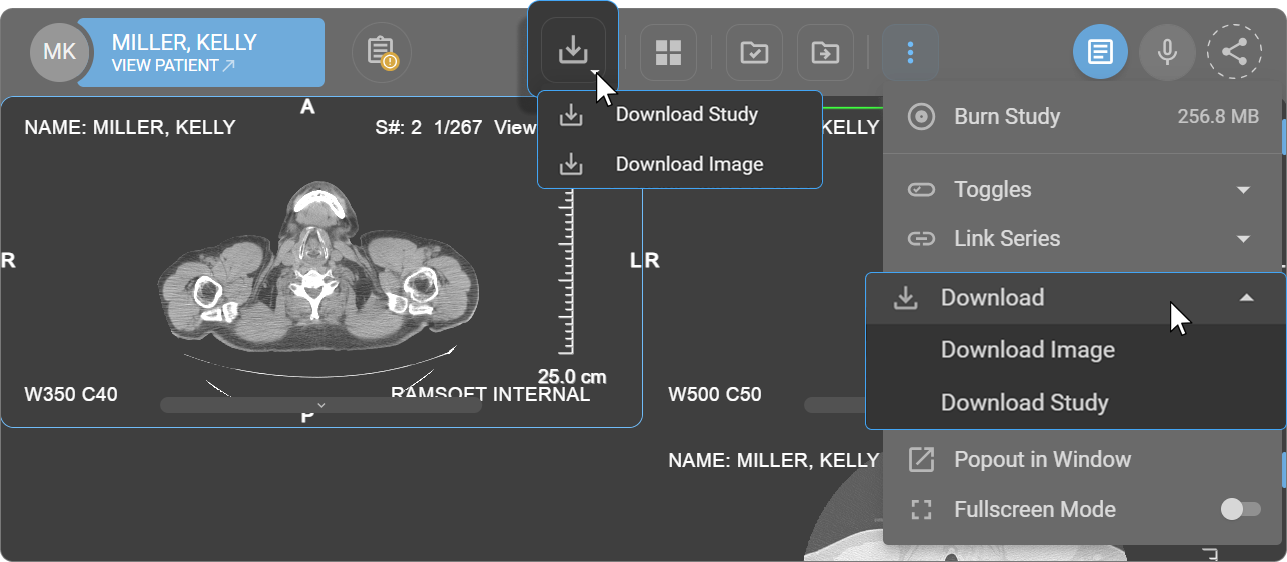Screen dimensions: 1287x562
Task: Click the Popout in Window icon
Action: (x=921, y=460)
